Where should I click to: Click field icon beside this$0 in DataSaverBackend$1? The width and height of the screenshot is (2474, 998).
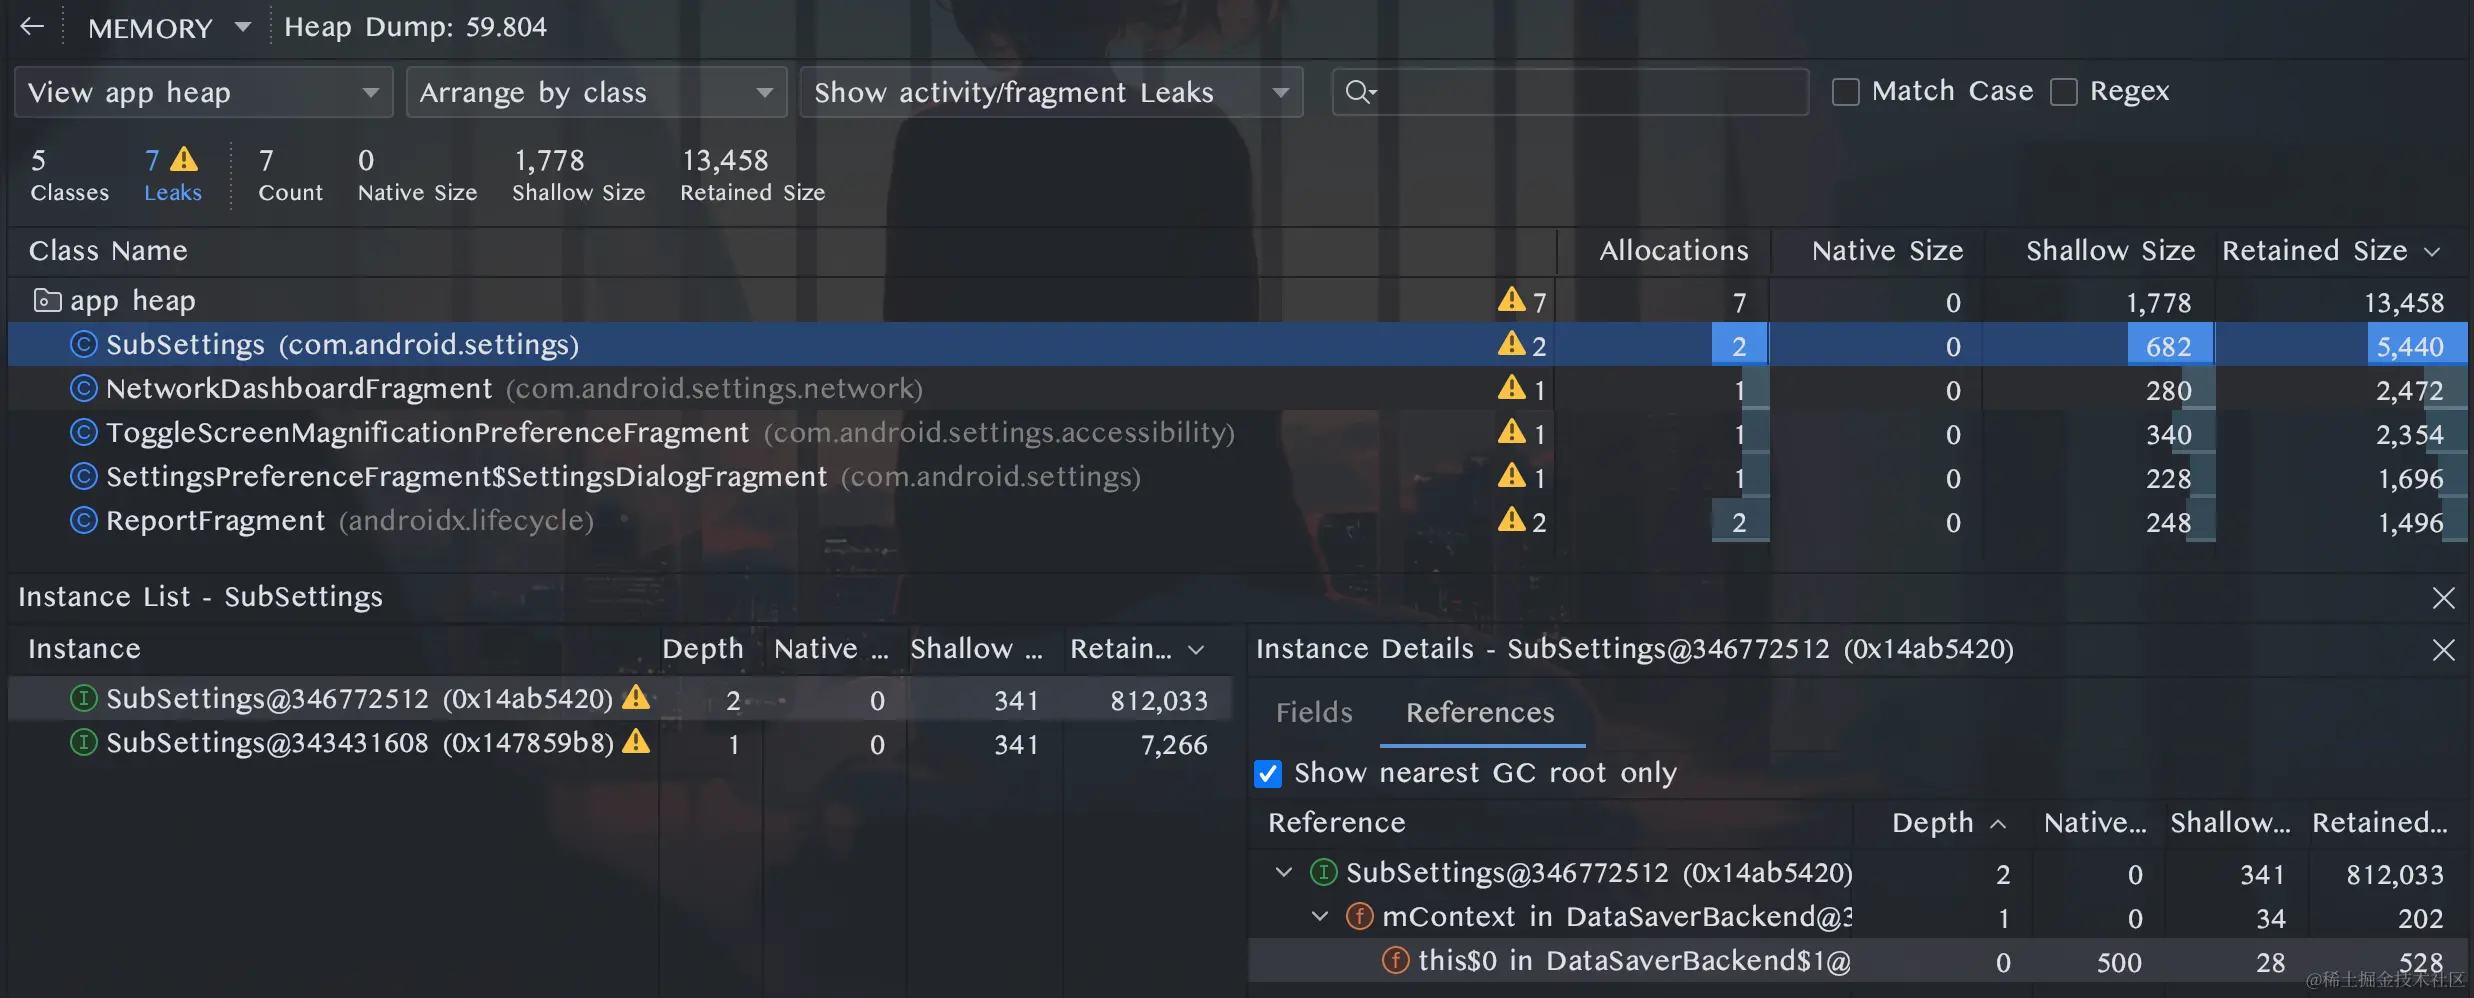coord(1395,961)
